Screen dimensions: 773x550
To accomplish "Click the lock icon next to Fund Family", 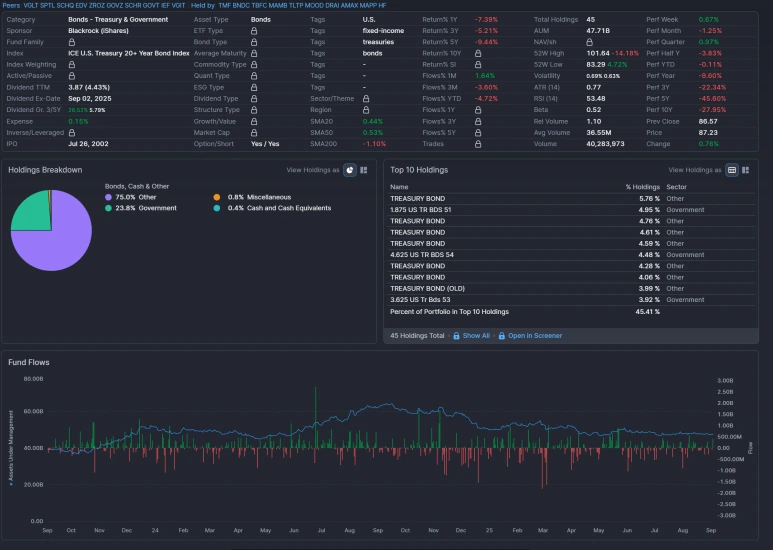I will click(72, 42).
